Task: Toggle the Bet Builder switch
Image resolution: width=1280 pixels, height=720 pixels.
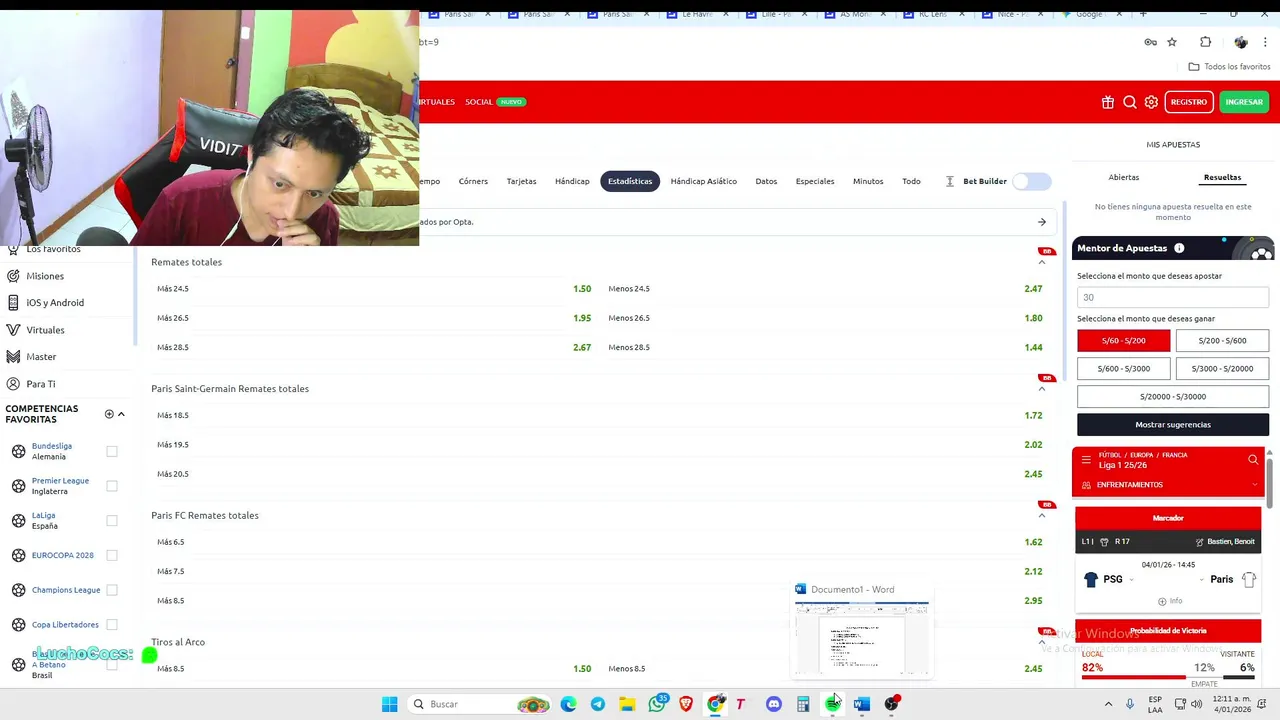Action: pos(1032,181)
